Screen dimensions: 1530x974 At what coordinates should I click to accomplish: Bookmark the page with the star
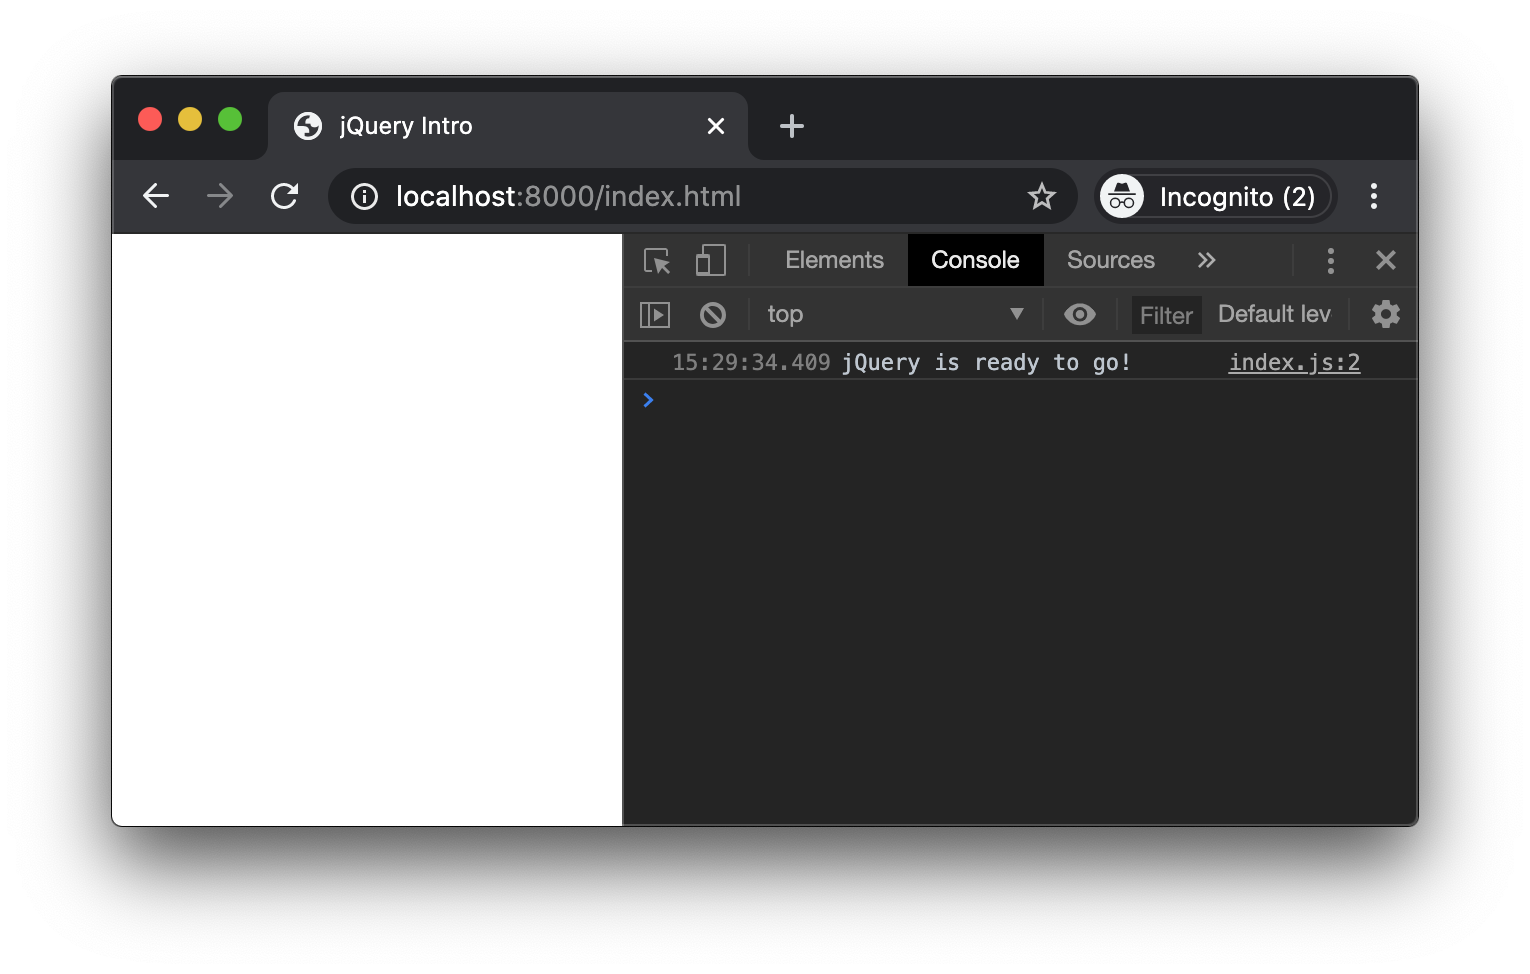(x=1042, y=197)
